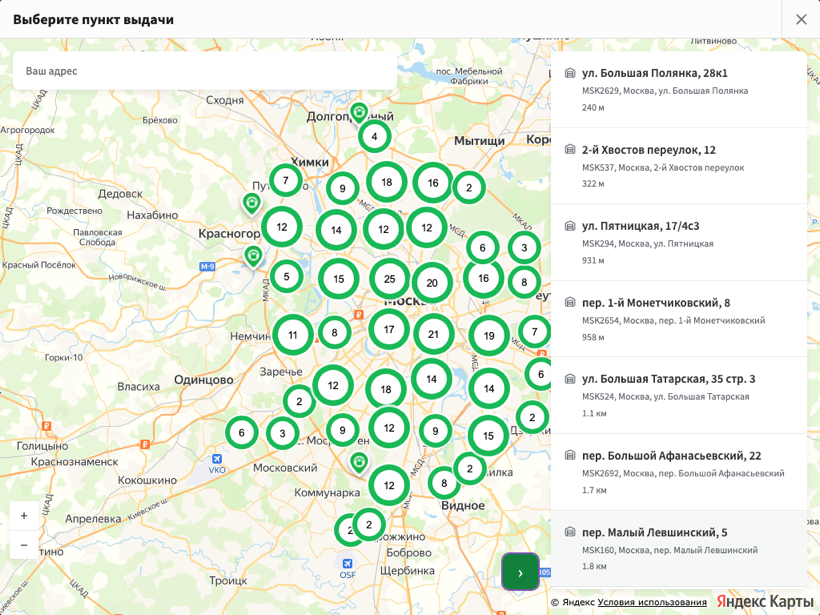Click the pickup pin below Красногорск
Screen dimensions: 820x615
pos(253,256)
